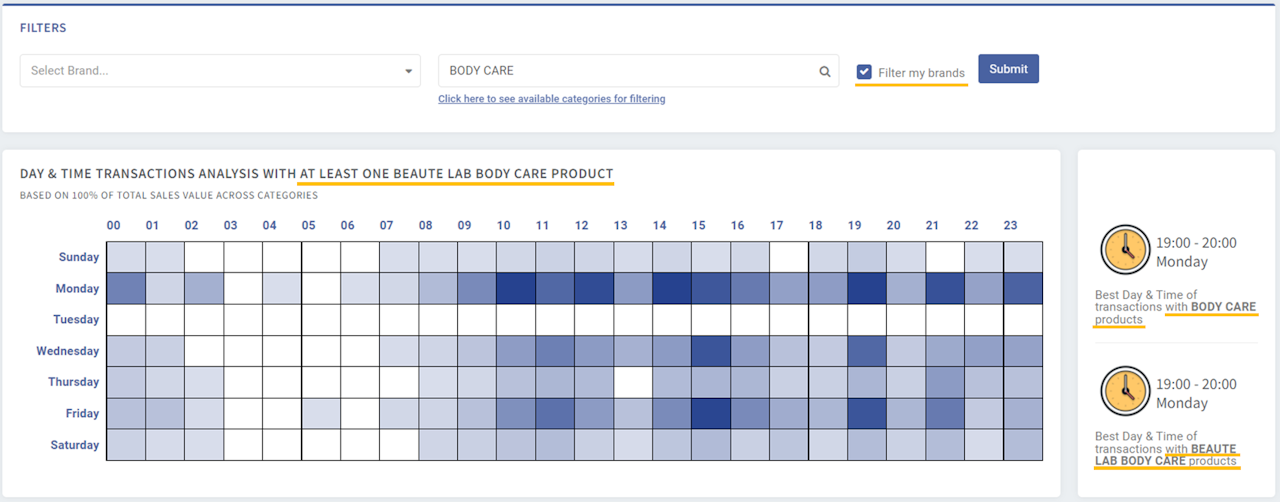The width and height of the screenshot is (1280, 502).
Task: Click the hour 00 column header
Action: (x=114, y=226)
